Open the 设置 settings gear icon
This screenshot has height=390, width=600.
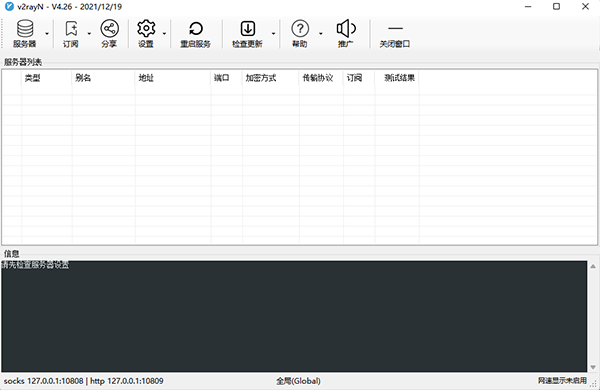click(x=146, y=28)
